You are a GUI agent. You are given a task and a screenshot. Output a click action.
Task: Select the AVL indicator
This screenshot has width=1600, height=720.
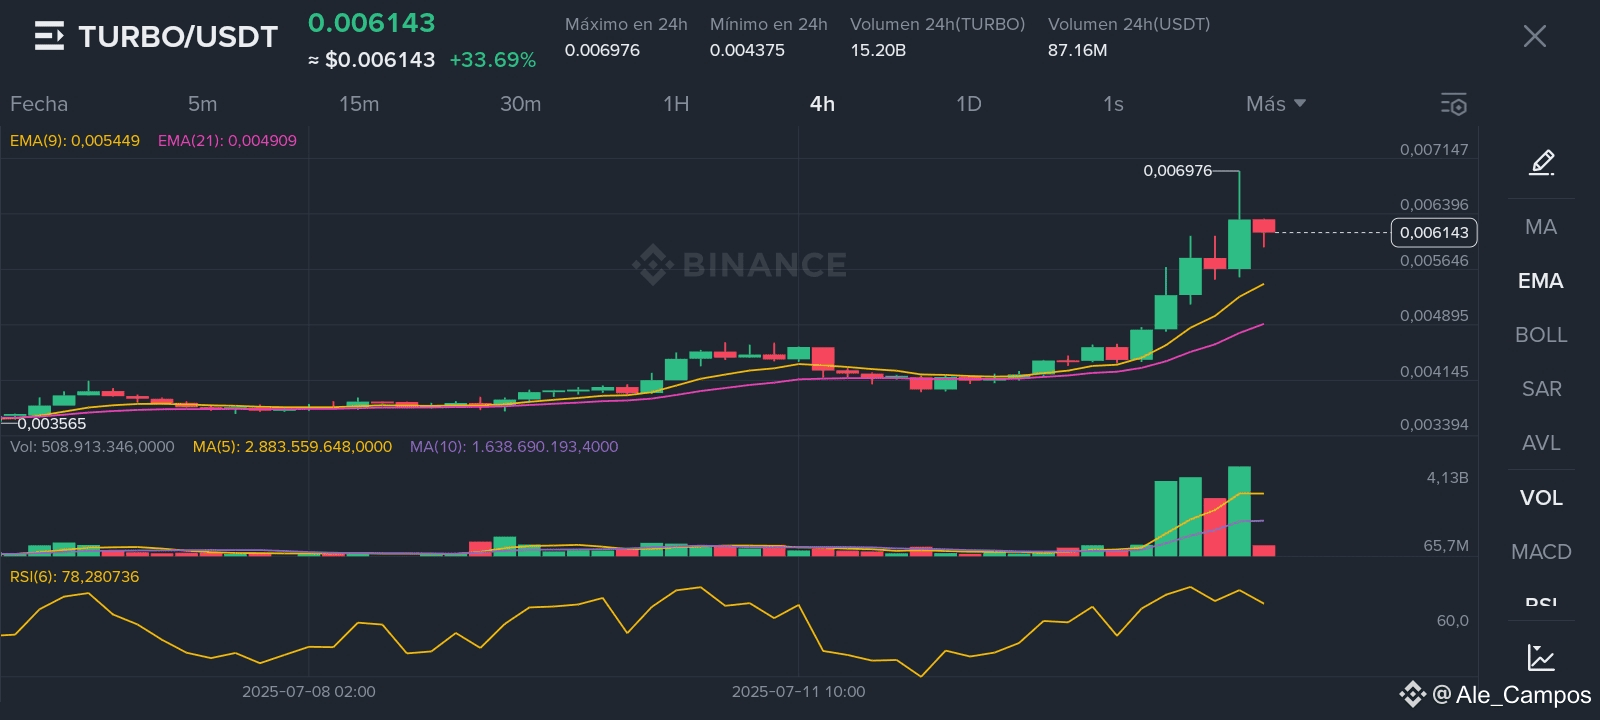[1541, 443]
